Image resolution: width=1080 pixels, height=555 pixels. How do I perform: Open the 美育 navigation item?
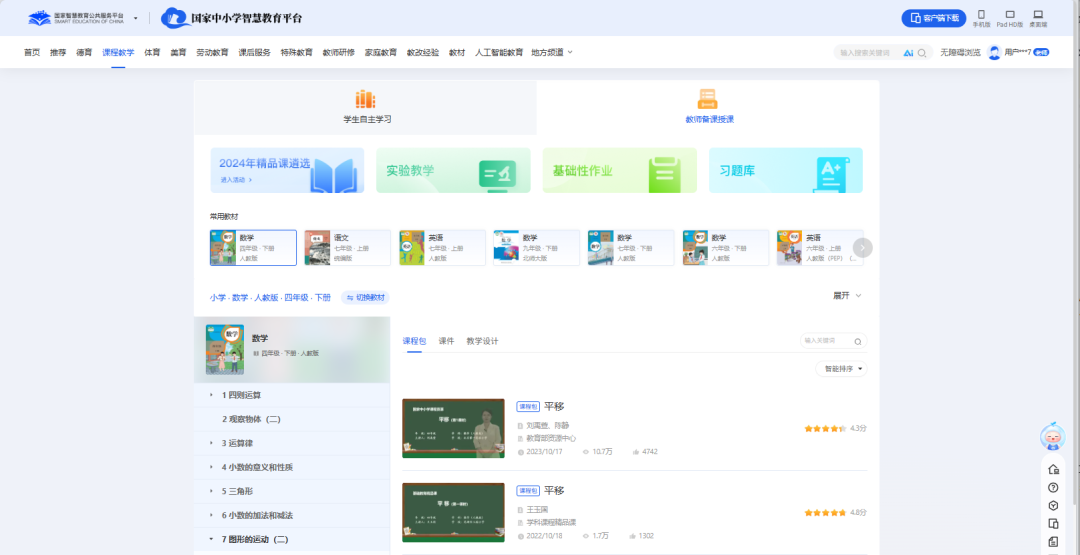(178, 52)
